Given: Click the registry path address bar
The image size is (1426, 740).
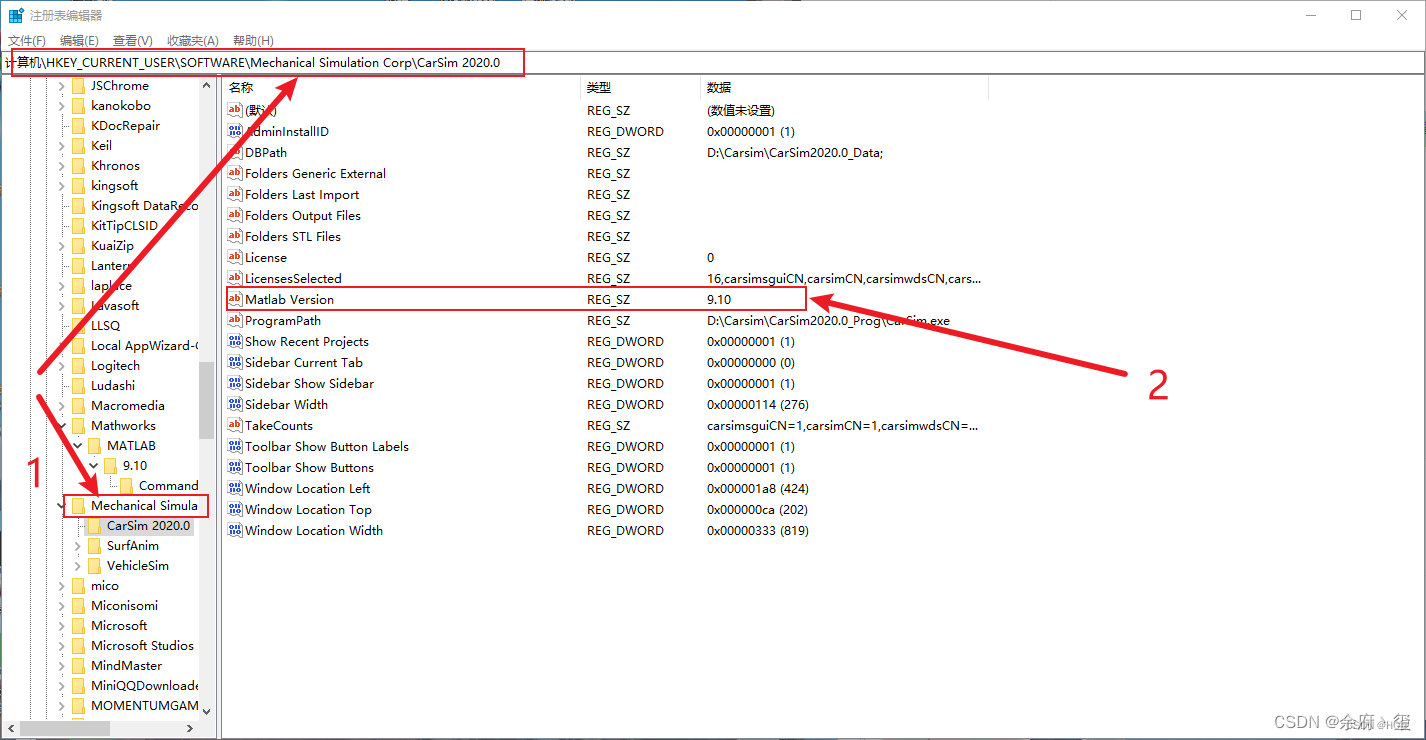Looking at the screenshot, I should coord(712,62).
